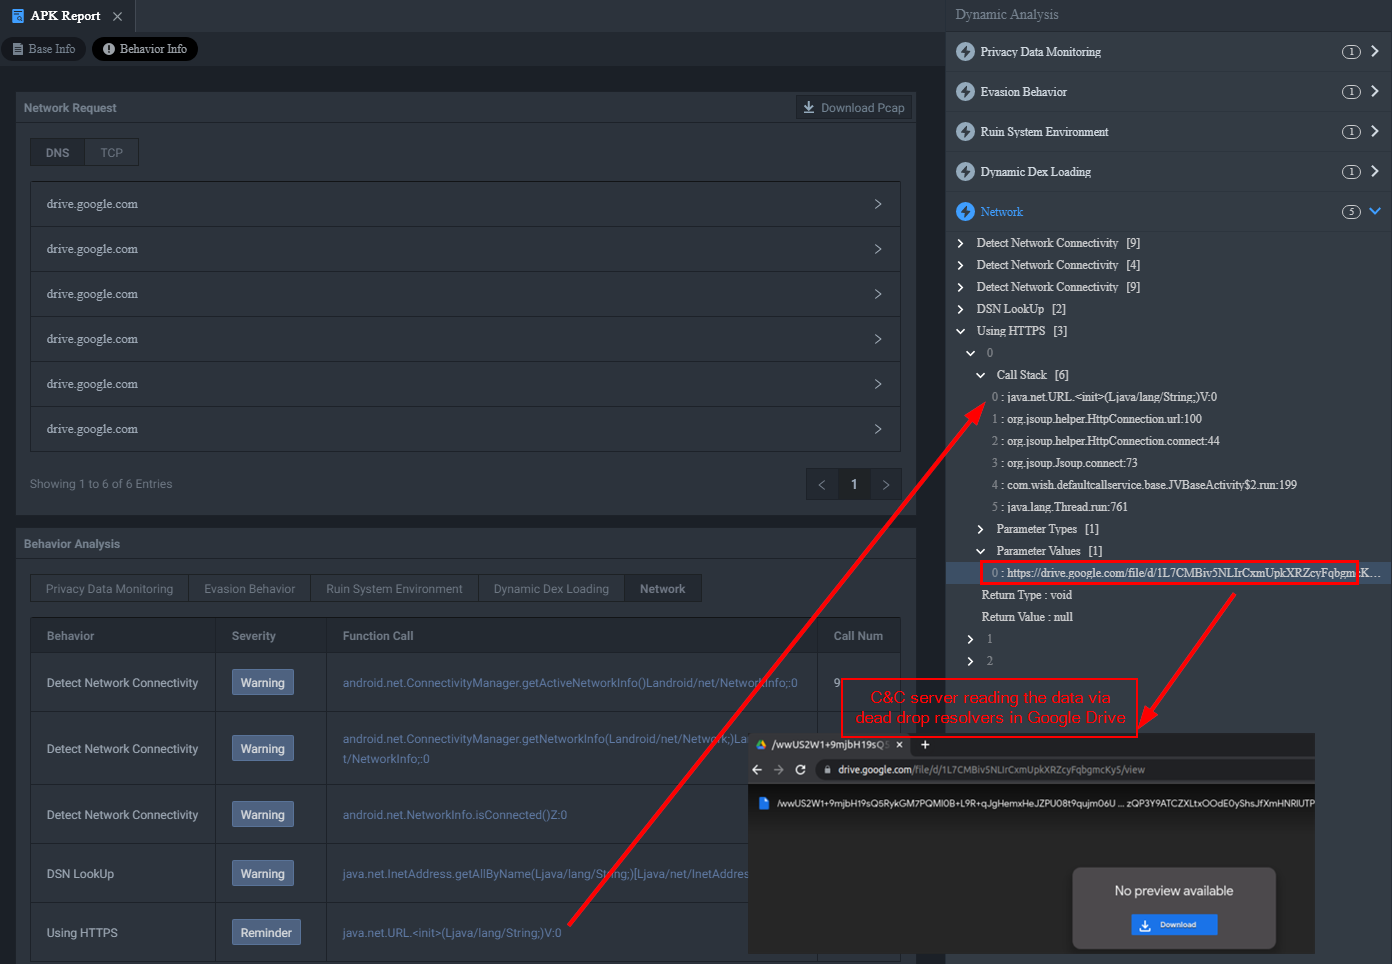Click Reminder badge in Using HTTPS row
Image resolution: width=1392 pixels, height=964 pixels.
[x=266, y=933]
